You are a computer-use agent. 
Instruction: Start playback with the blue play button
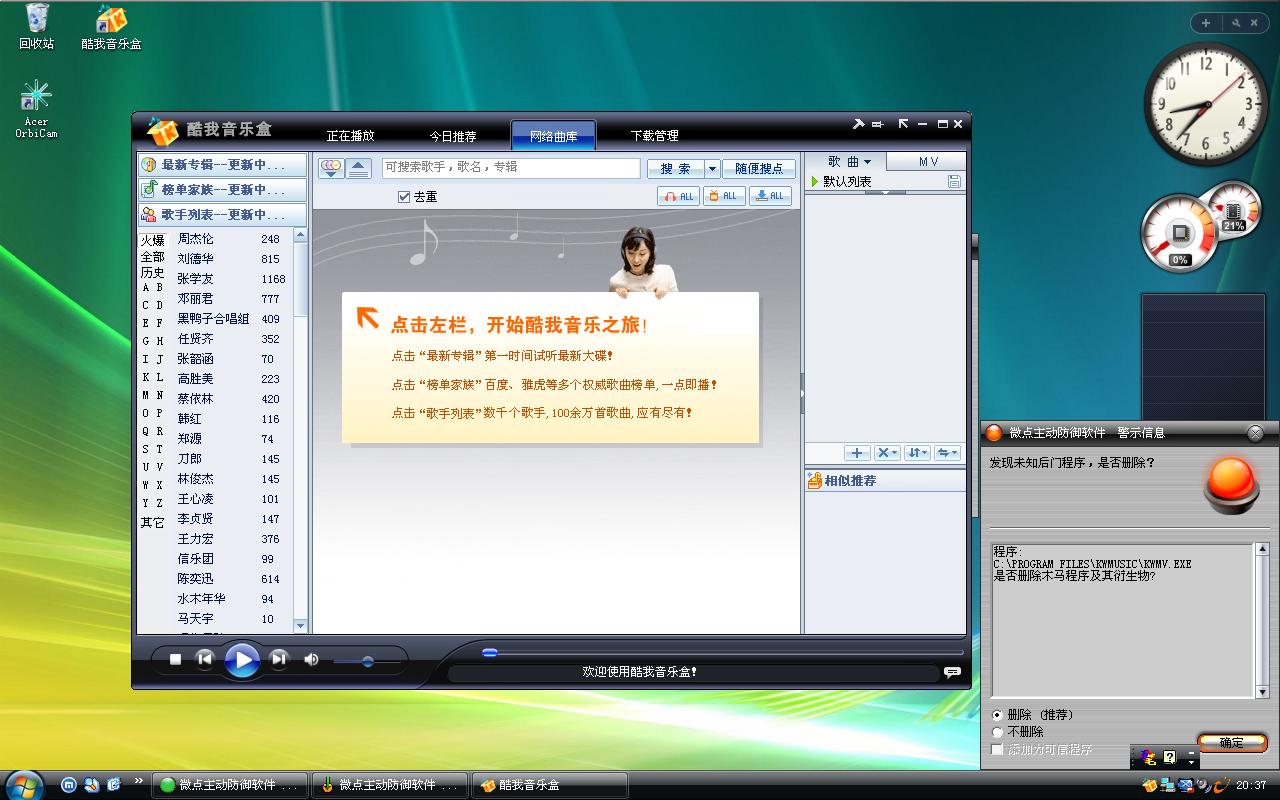click(242, 660)
